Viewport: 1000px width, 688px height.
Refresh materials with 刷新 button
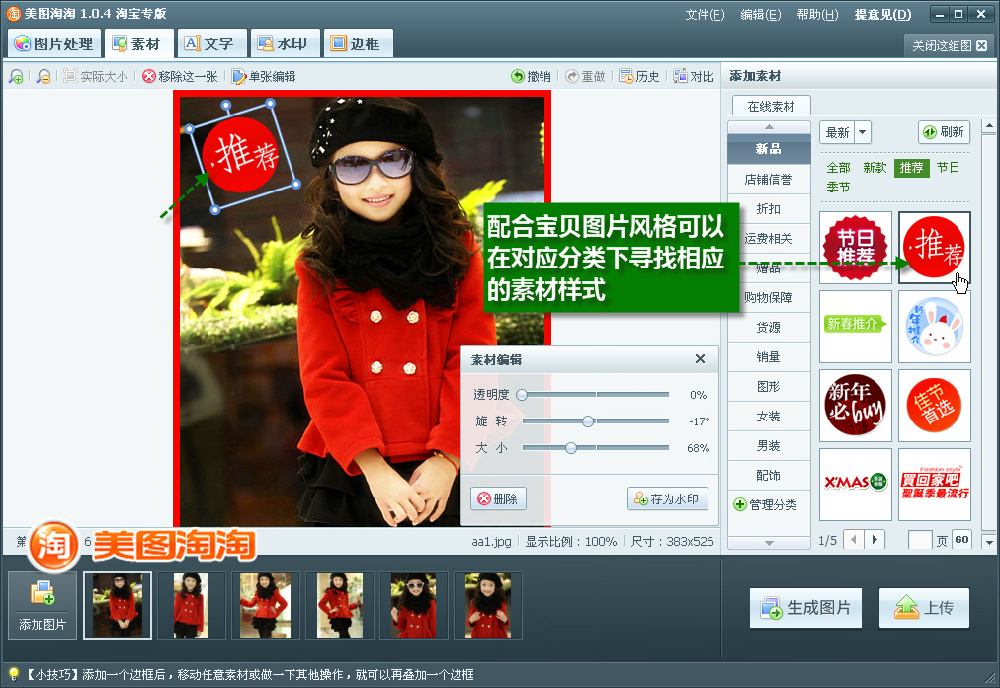tap(944, 132)
